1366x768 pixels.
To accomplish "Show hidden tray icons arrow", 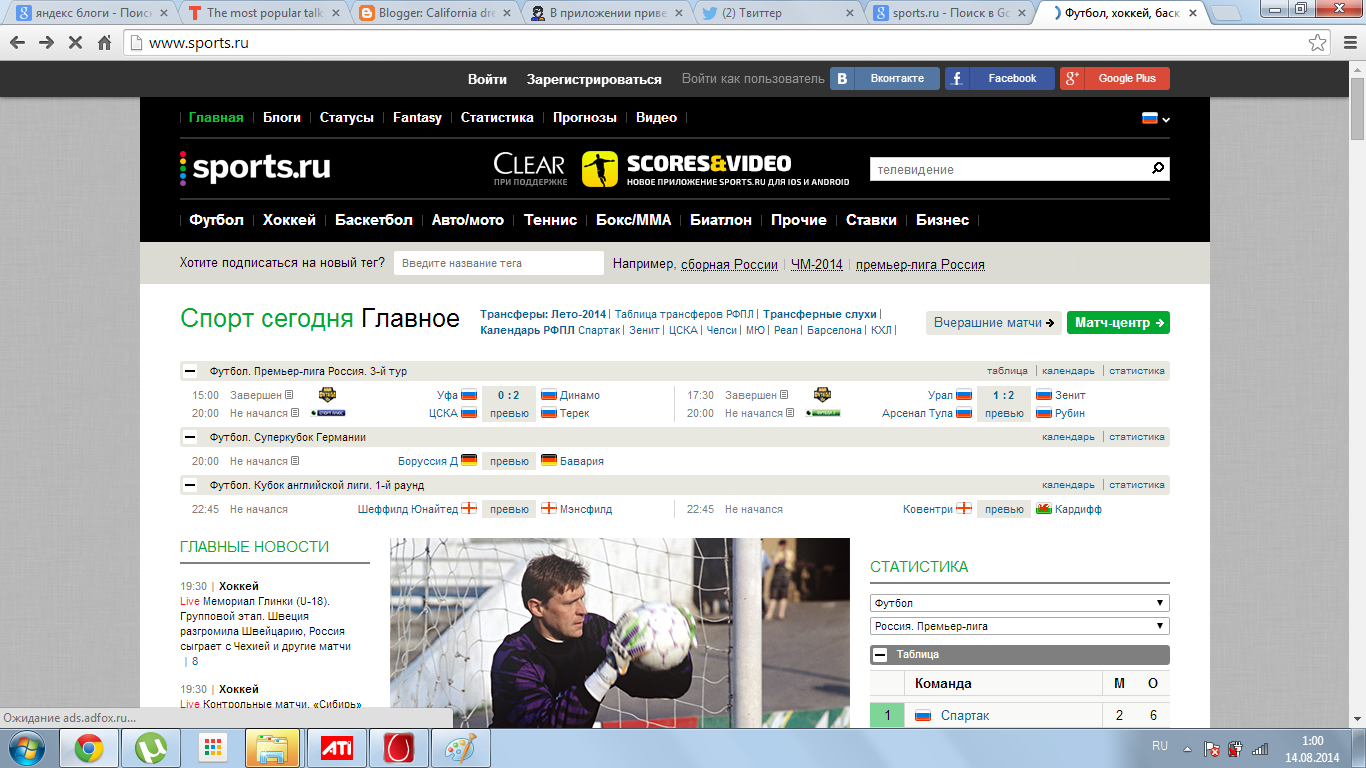I will (1187, 748).
